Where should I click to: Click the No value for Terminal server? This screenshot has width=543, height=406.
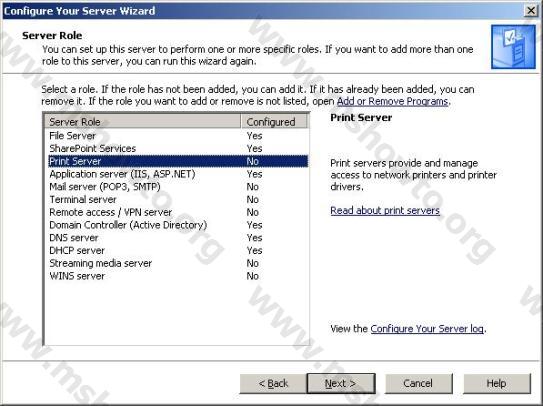(x=252, y=200)
